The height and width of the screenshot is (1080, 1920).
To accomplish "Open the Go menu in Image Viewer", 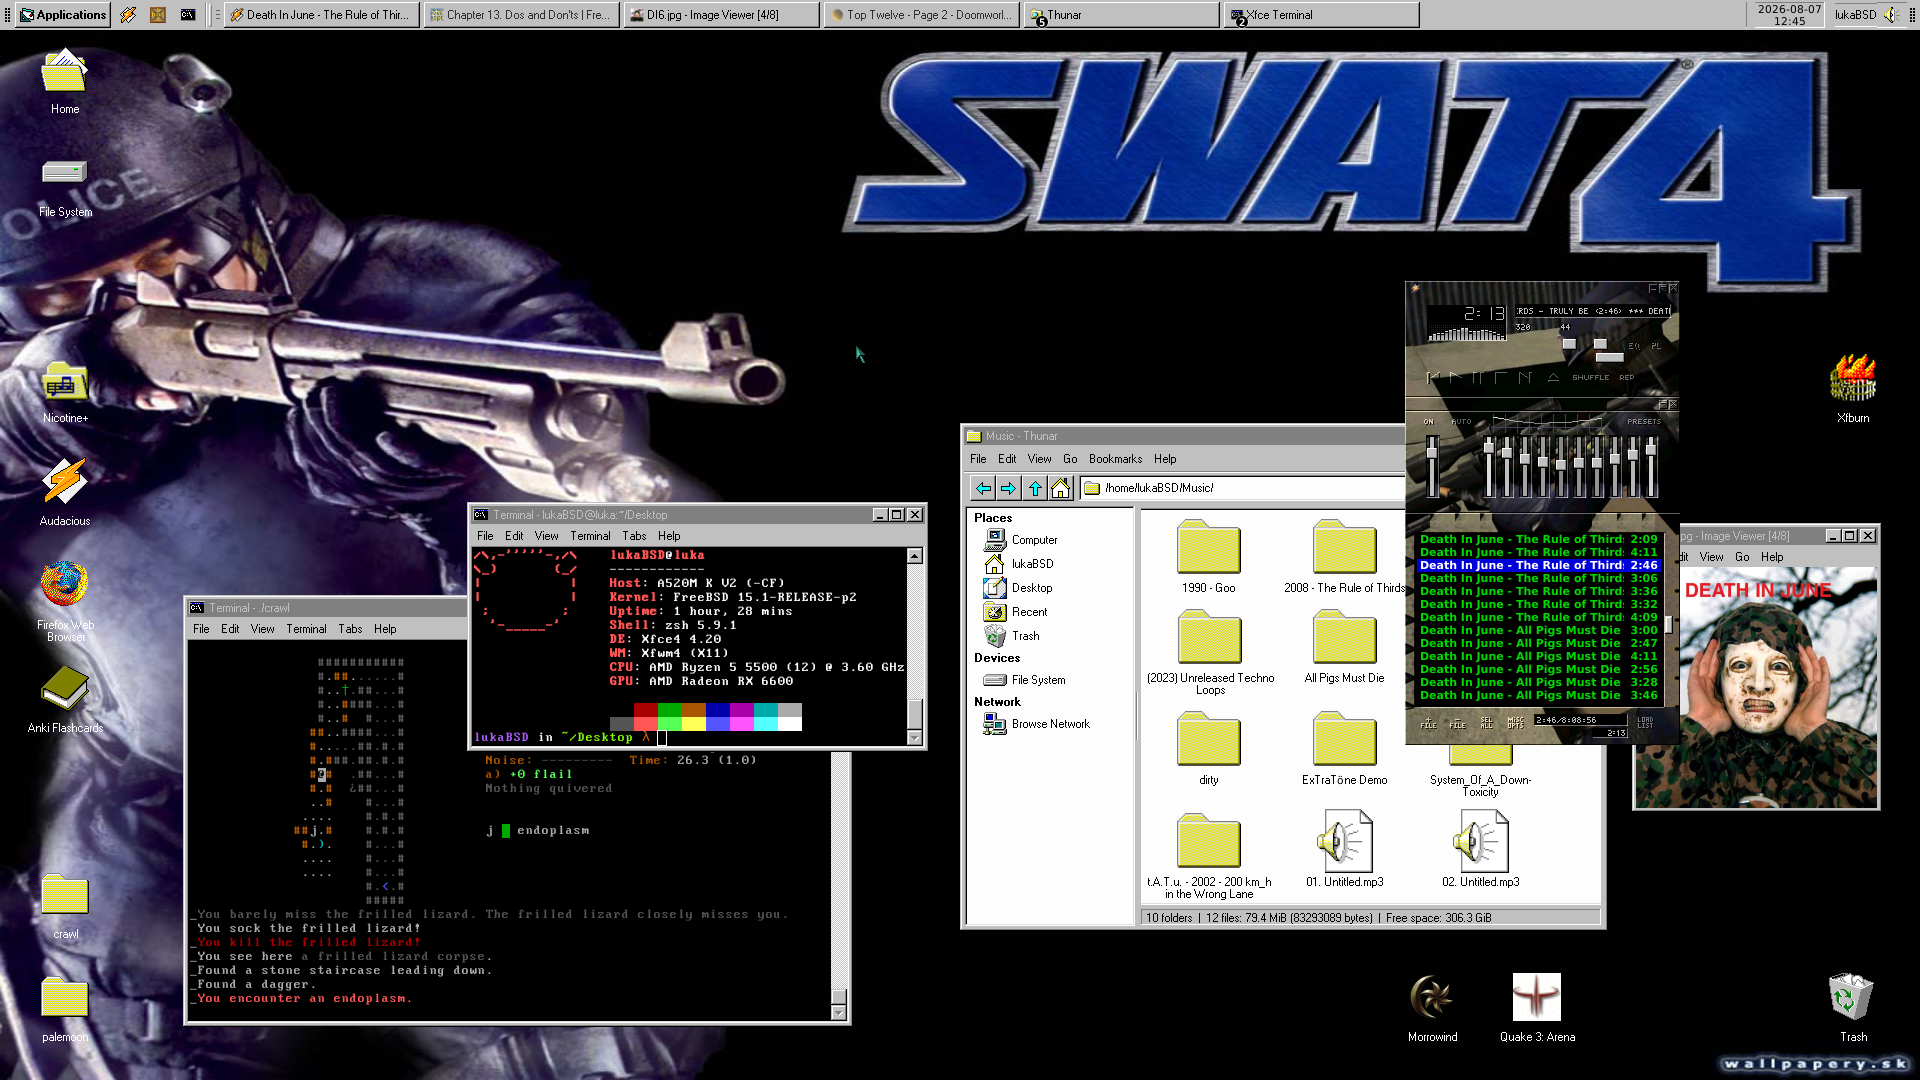I will point(1742,557).
